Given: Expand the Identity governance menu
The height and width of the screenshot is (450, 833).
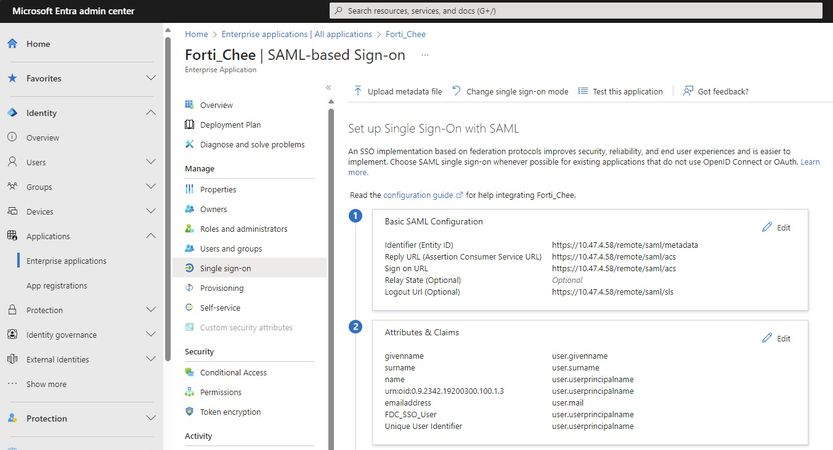Looking at the screenshot, I should coord(151,335).
